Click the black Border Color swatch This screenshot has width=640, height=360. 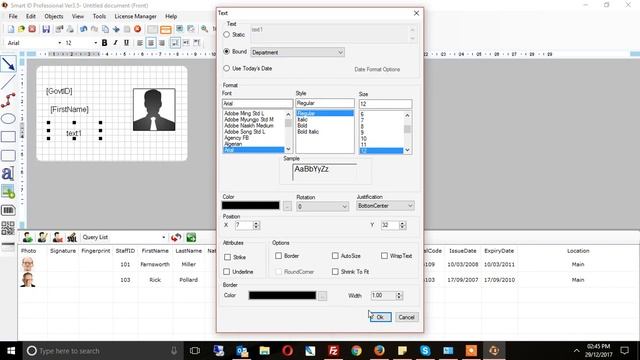point(282,296)
